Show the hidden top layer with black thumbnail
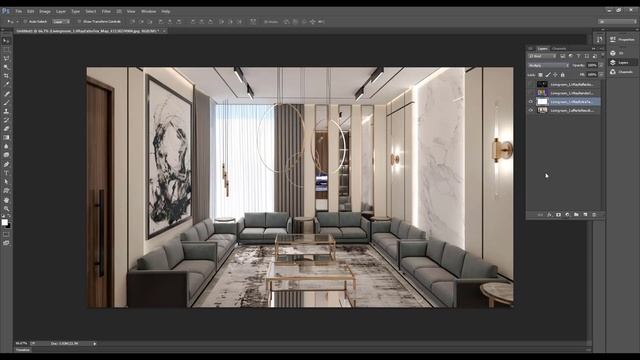The image size is (640, 360). coord(531,84)
